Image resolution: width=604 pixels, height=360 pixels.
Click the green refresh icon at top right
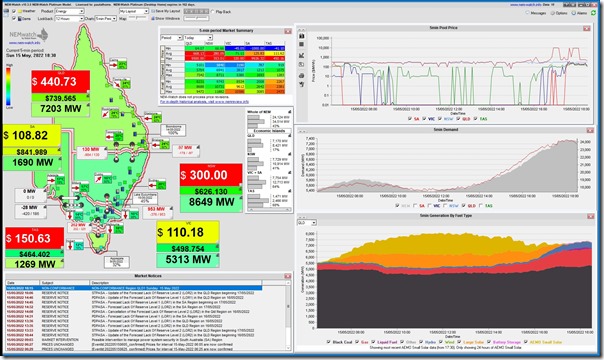(594, 13)
